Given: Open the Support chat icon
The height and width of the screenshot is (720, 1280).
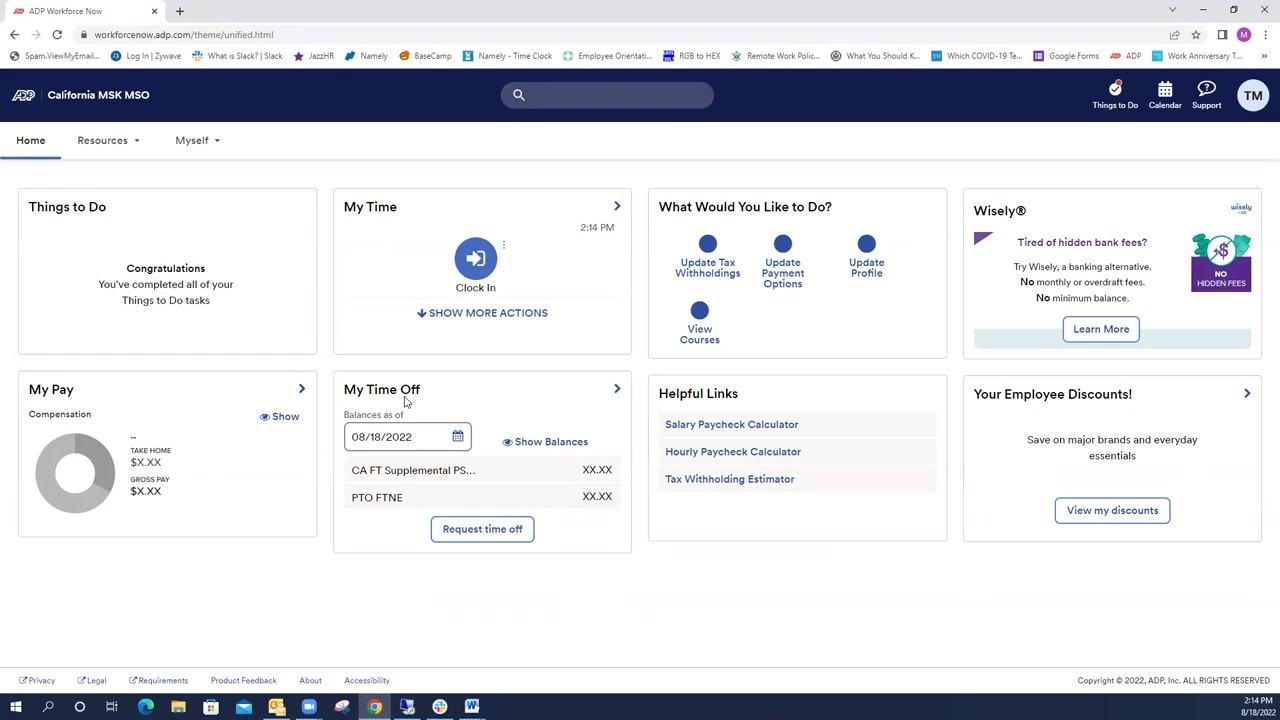Looking at the screenshot, I should 1206,89.
